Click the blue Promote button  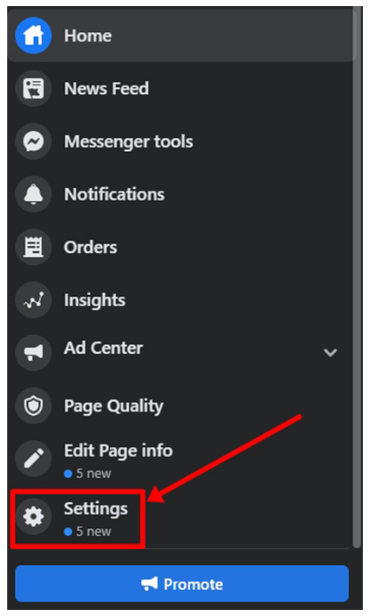(x=182, y=584)
